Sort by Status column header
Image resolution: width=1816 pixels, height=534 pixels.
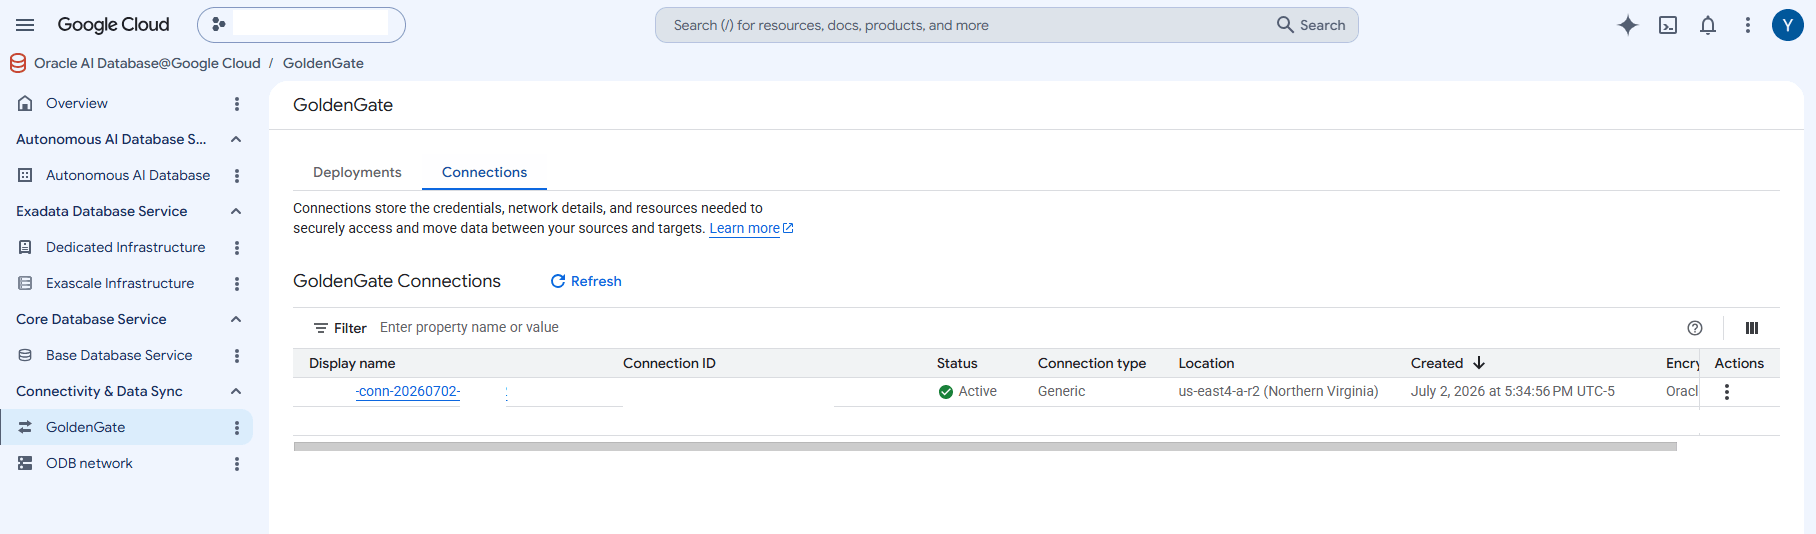pos(957,363)
